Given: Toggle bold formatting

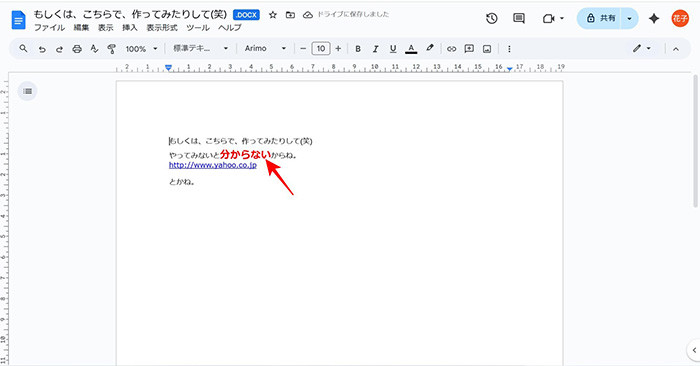Looking at the screenshot, I should (358, 49).
